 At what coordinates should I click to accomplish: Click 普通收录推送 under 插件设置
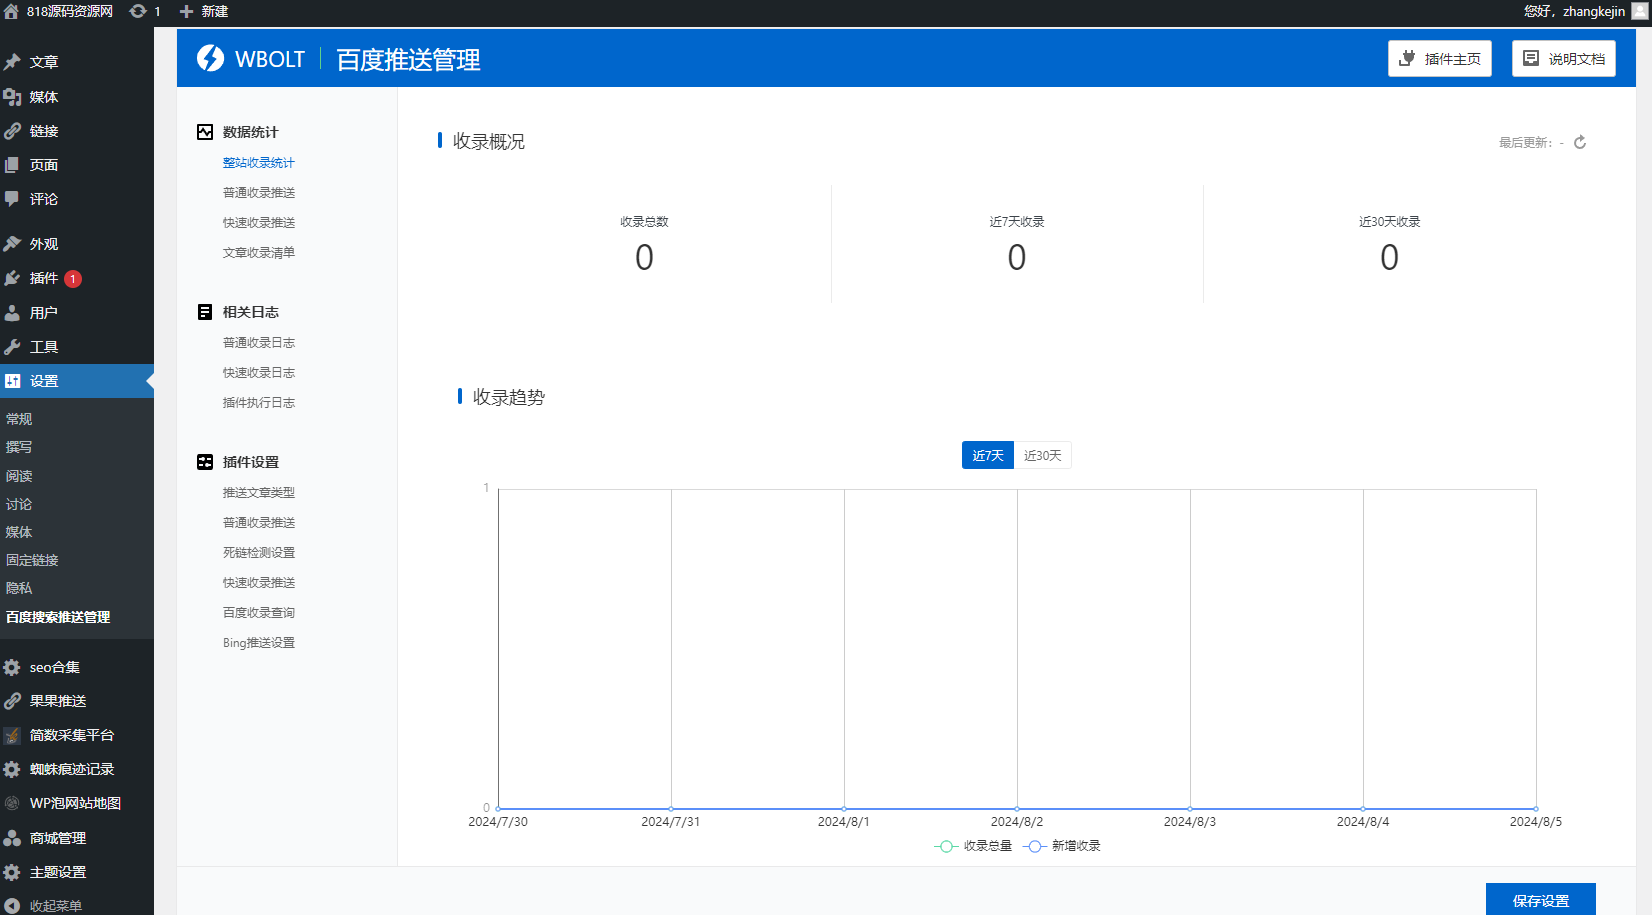259,523
